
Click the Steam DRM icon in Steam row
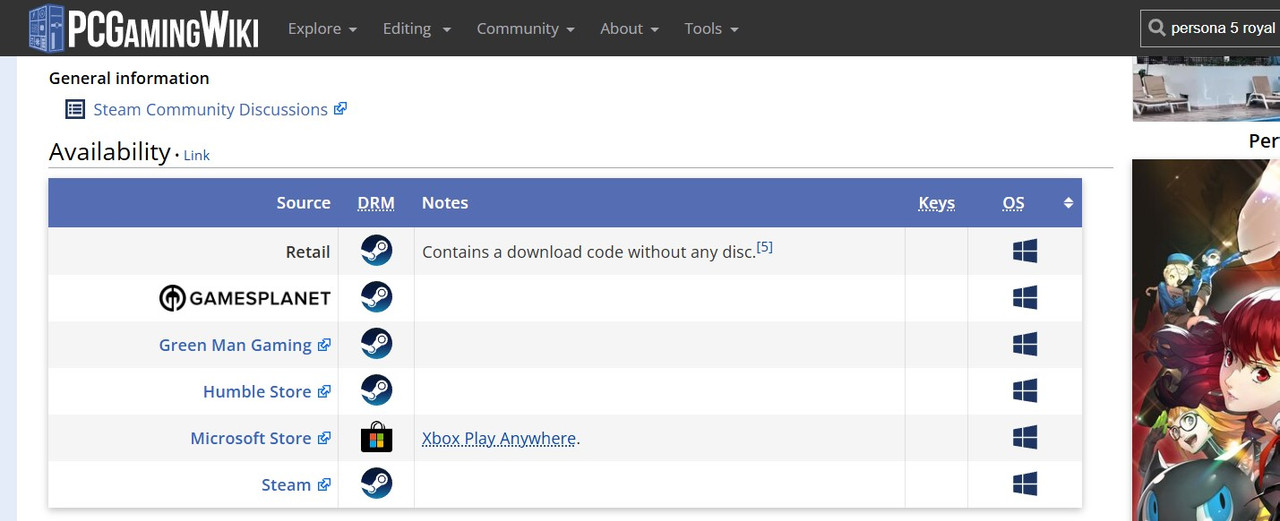[376, 484]
